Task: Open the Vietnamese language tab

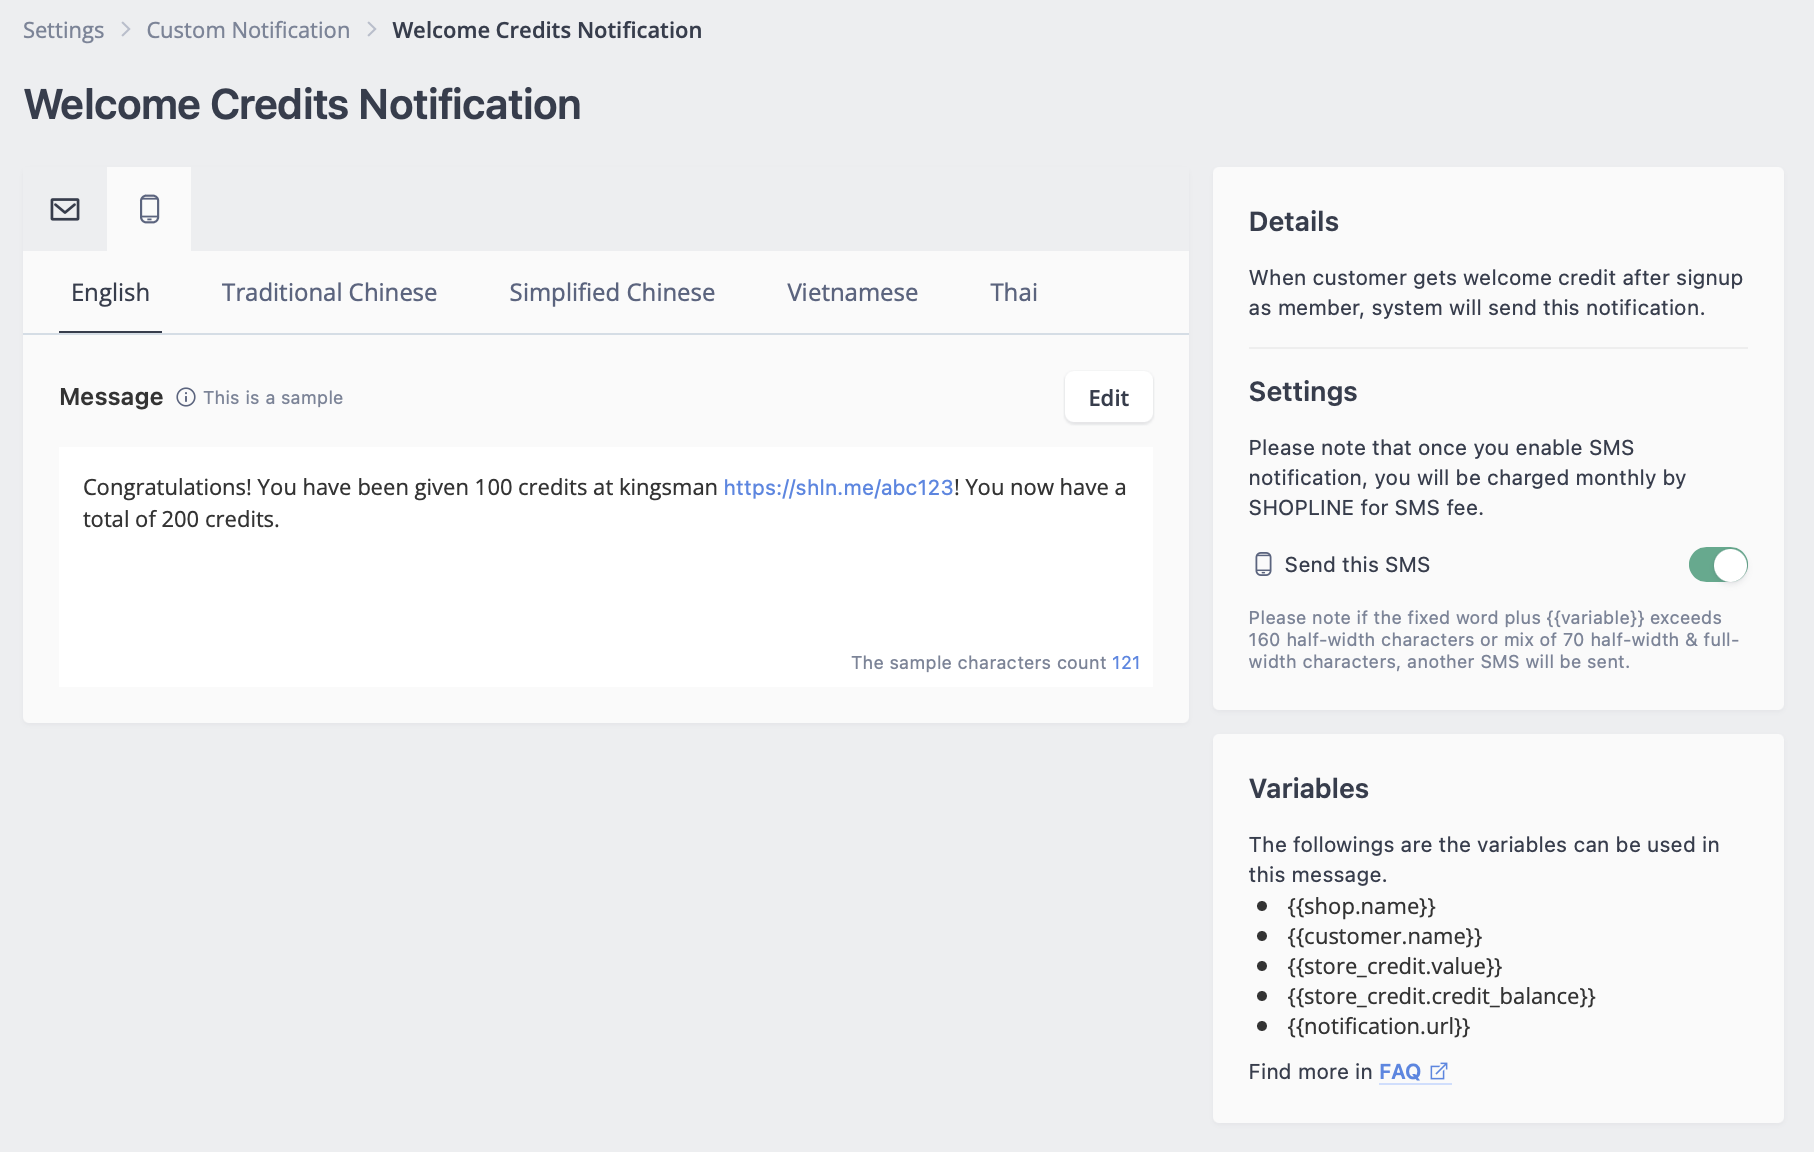Action: (x=852, y=293)
